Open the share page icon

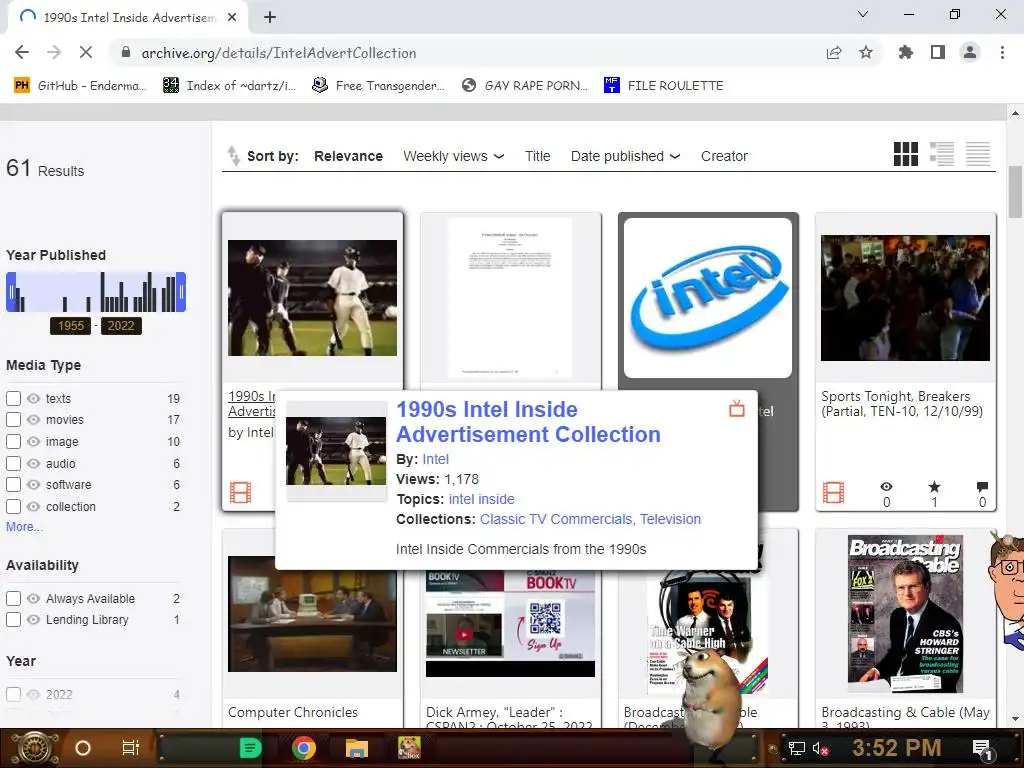coord(834,53)
